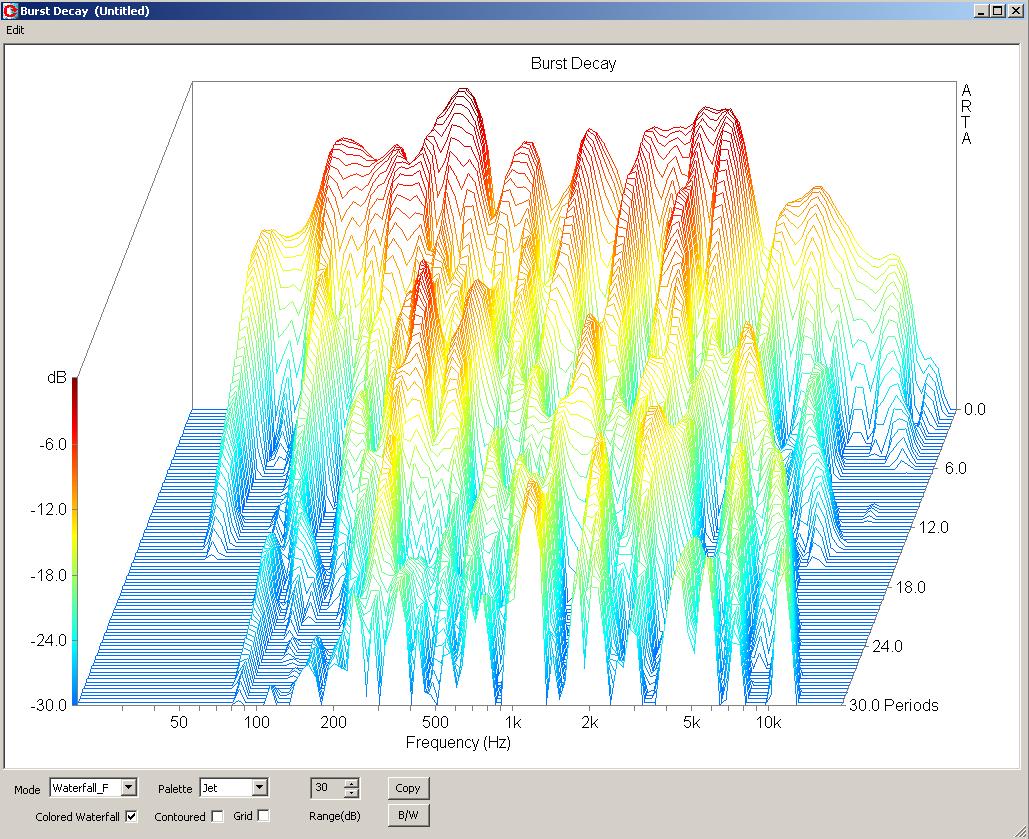This screenshot has width=1029, height=839.
Task: Click the 2k frequency tick label
Action: click(x=589, y=723)
